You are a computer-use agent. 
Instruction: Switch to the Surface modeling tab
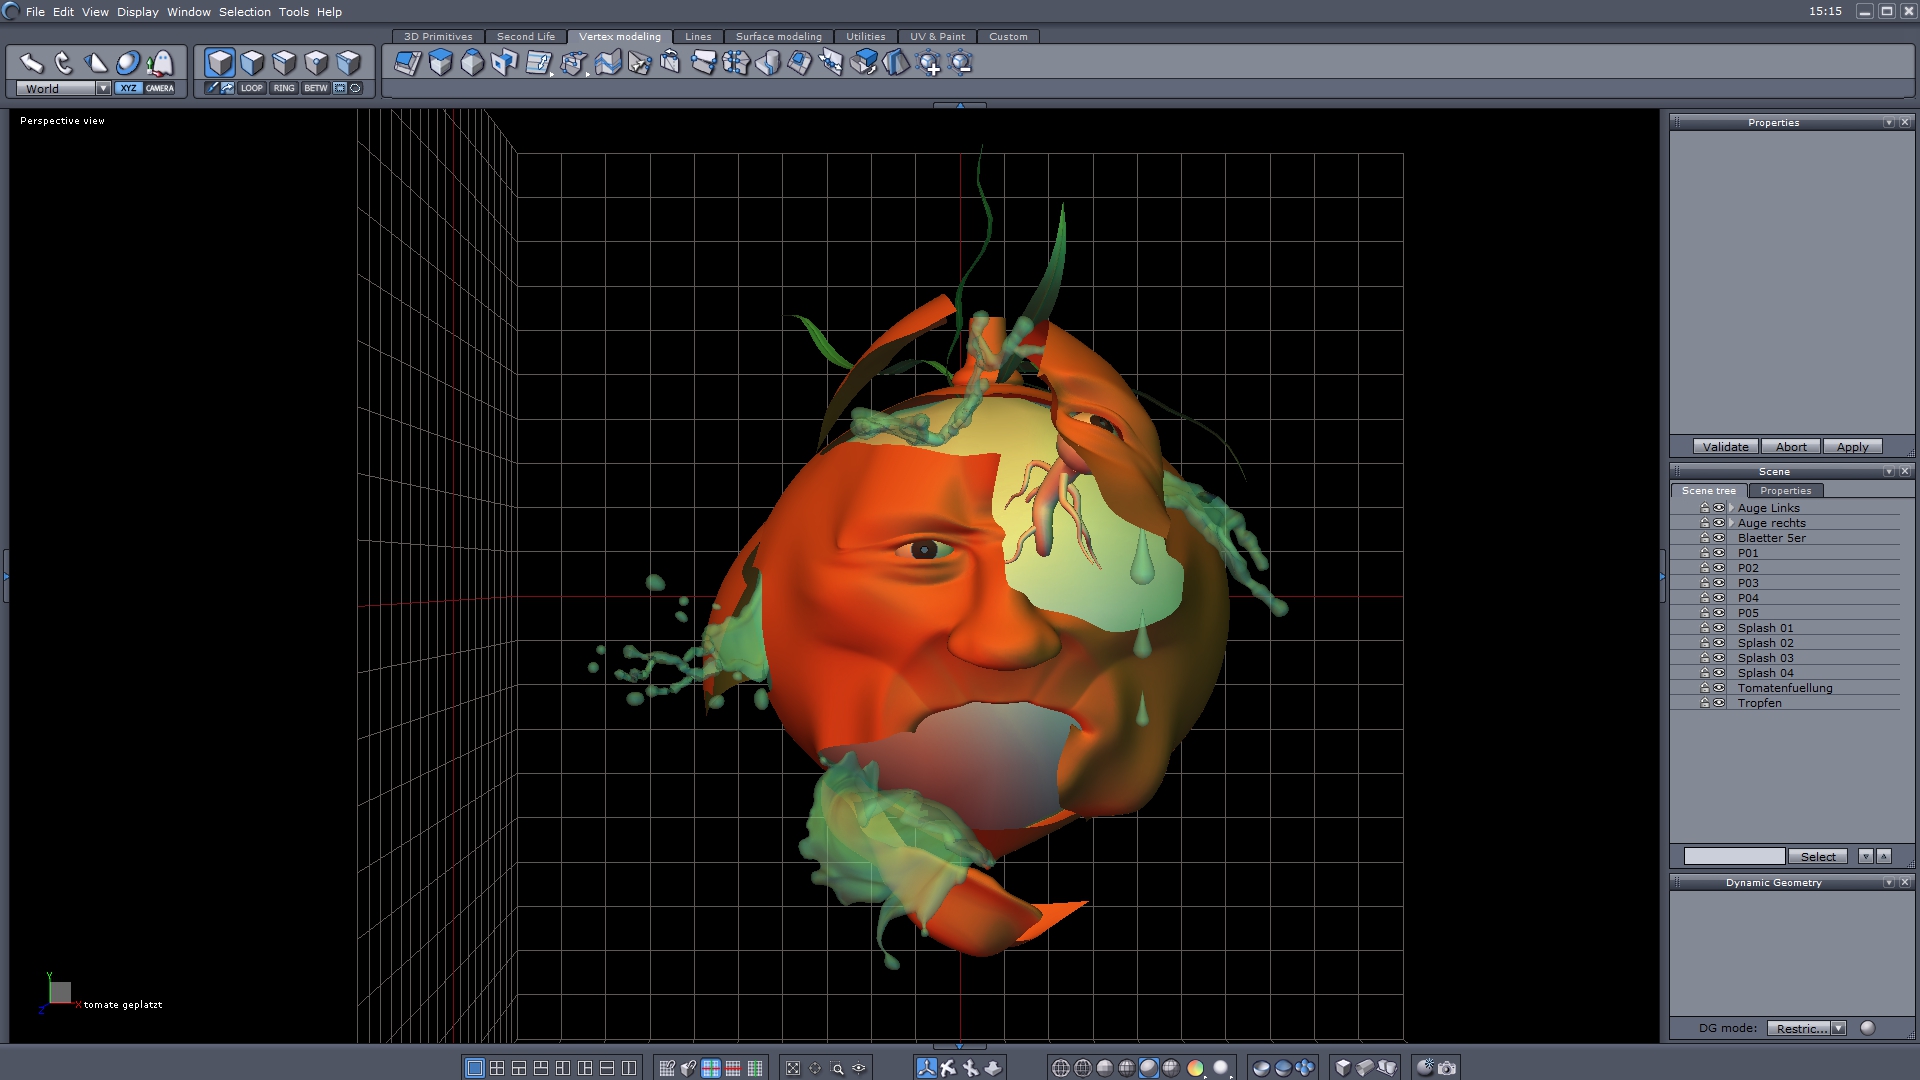click(778, 36)
